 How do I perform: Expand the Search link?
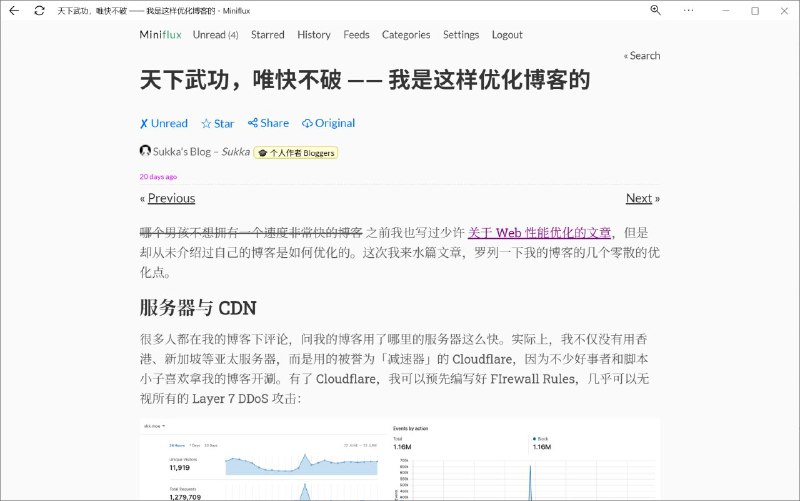pos(642,56)
